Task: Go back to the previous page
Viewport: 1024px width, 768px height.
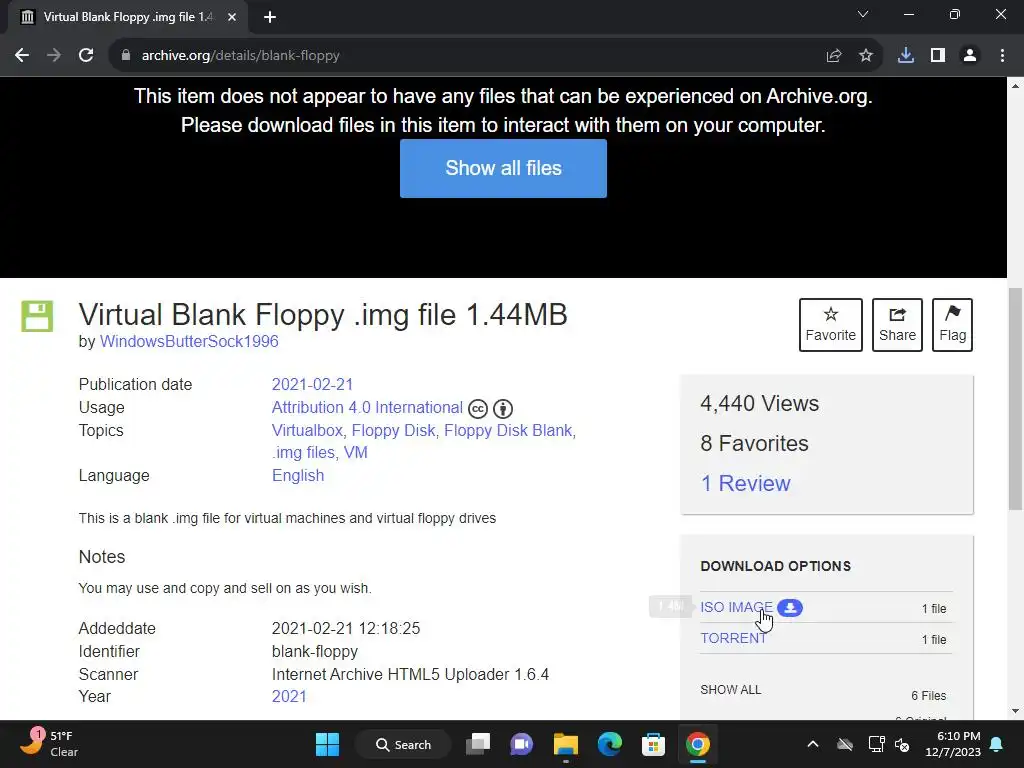Action: point(22,56)
